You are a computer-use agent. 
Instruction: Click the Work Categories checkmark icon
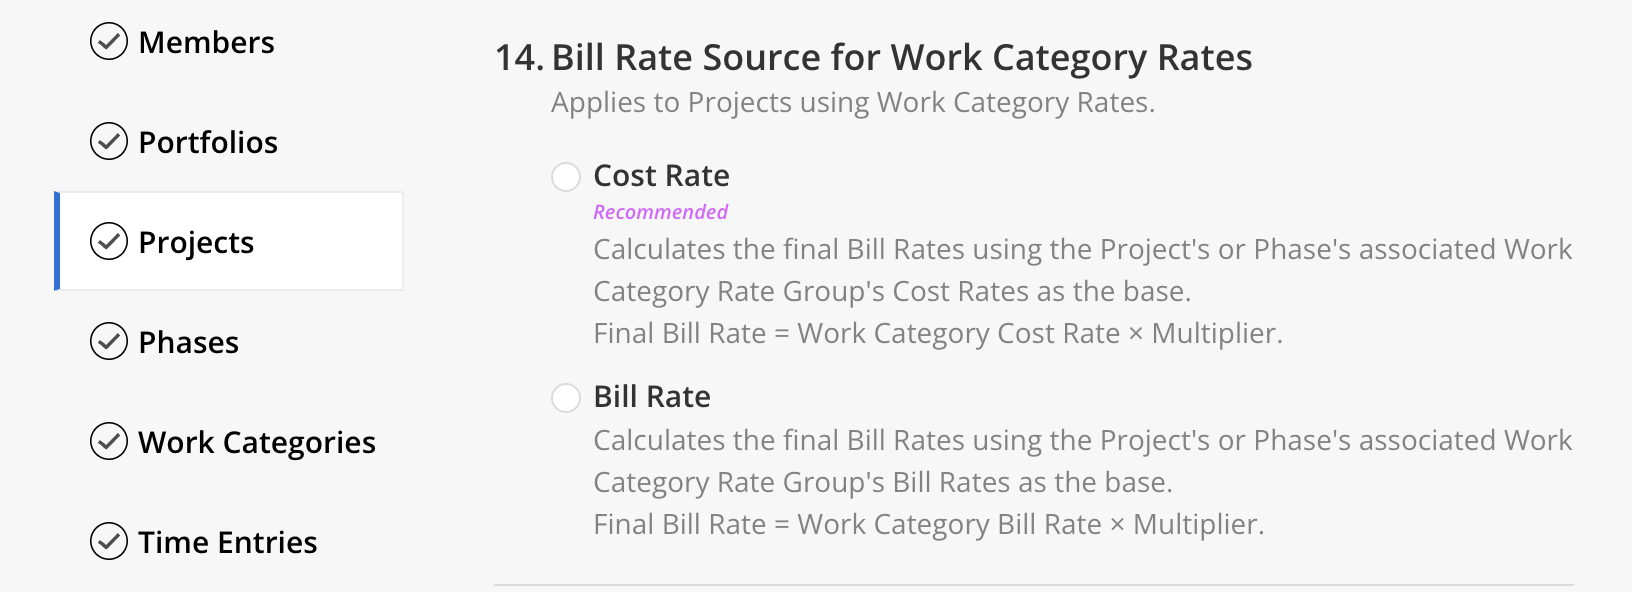point(109,442)
